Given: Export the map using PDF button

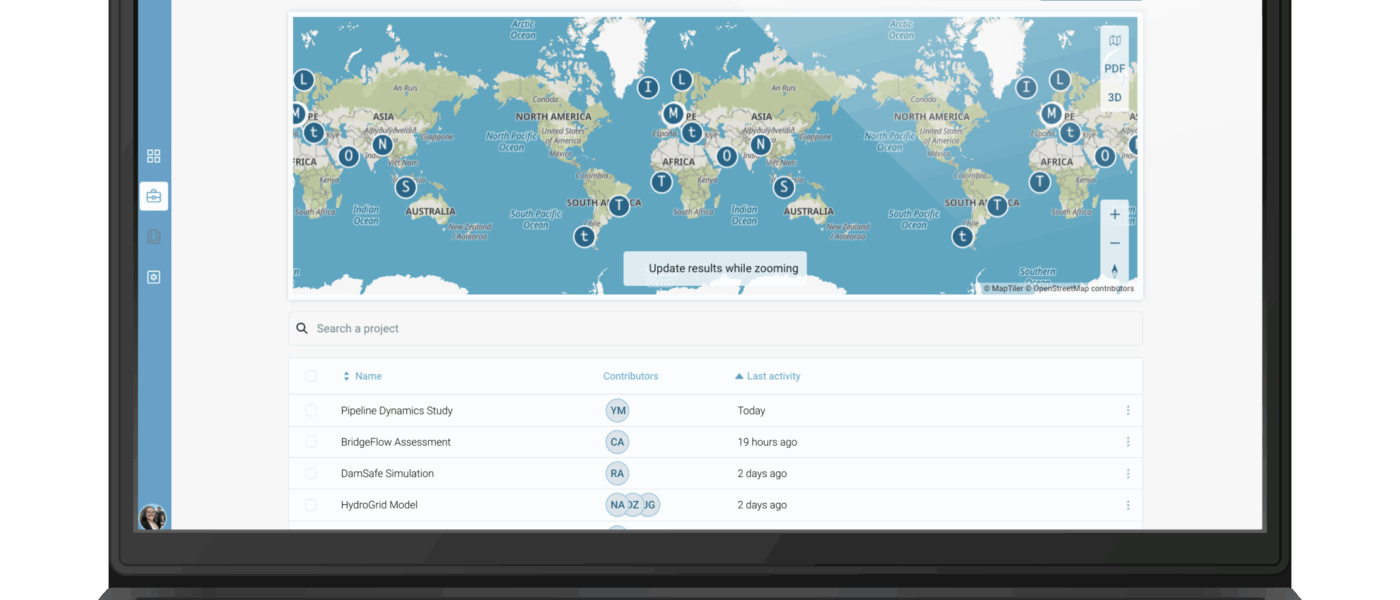Looking at the screenshot, I should [x=1114, y=69].
